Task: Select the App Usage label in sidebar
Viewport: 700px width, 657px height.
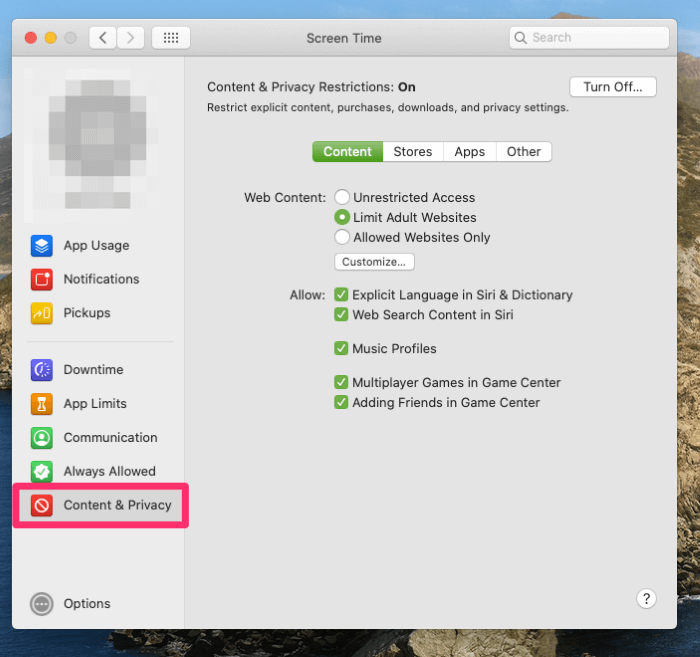Action: 96,245
